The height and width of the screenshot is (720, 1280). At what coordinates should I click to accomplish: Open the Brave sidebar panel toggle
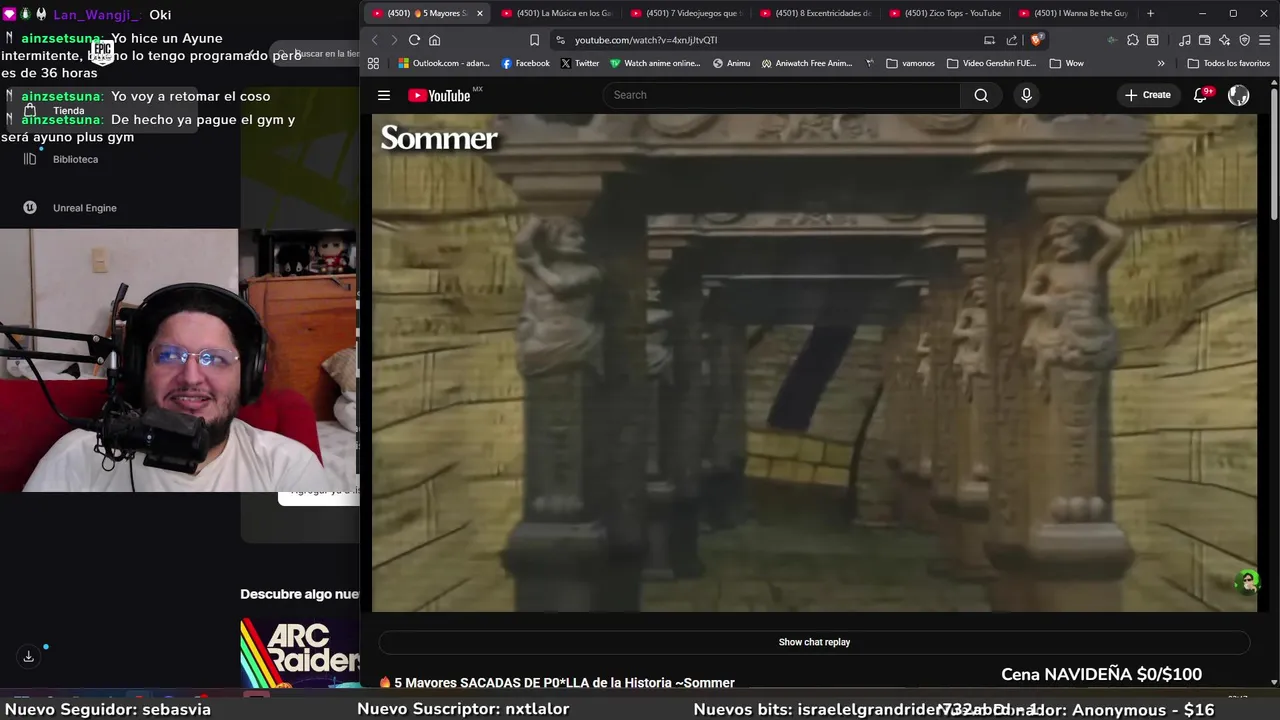tap(1153, 40)
